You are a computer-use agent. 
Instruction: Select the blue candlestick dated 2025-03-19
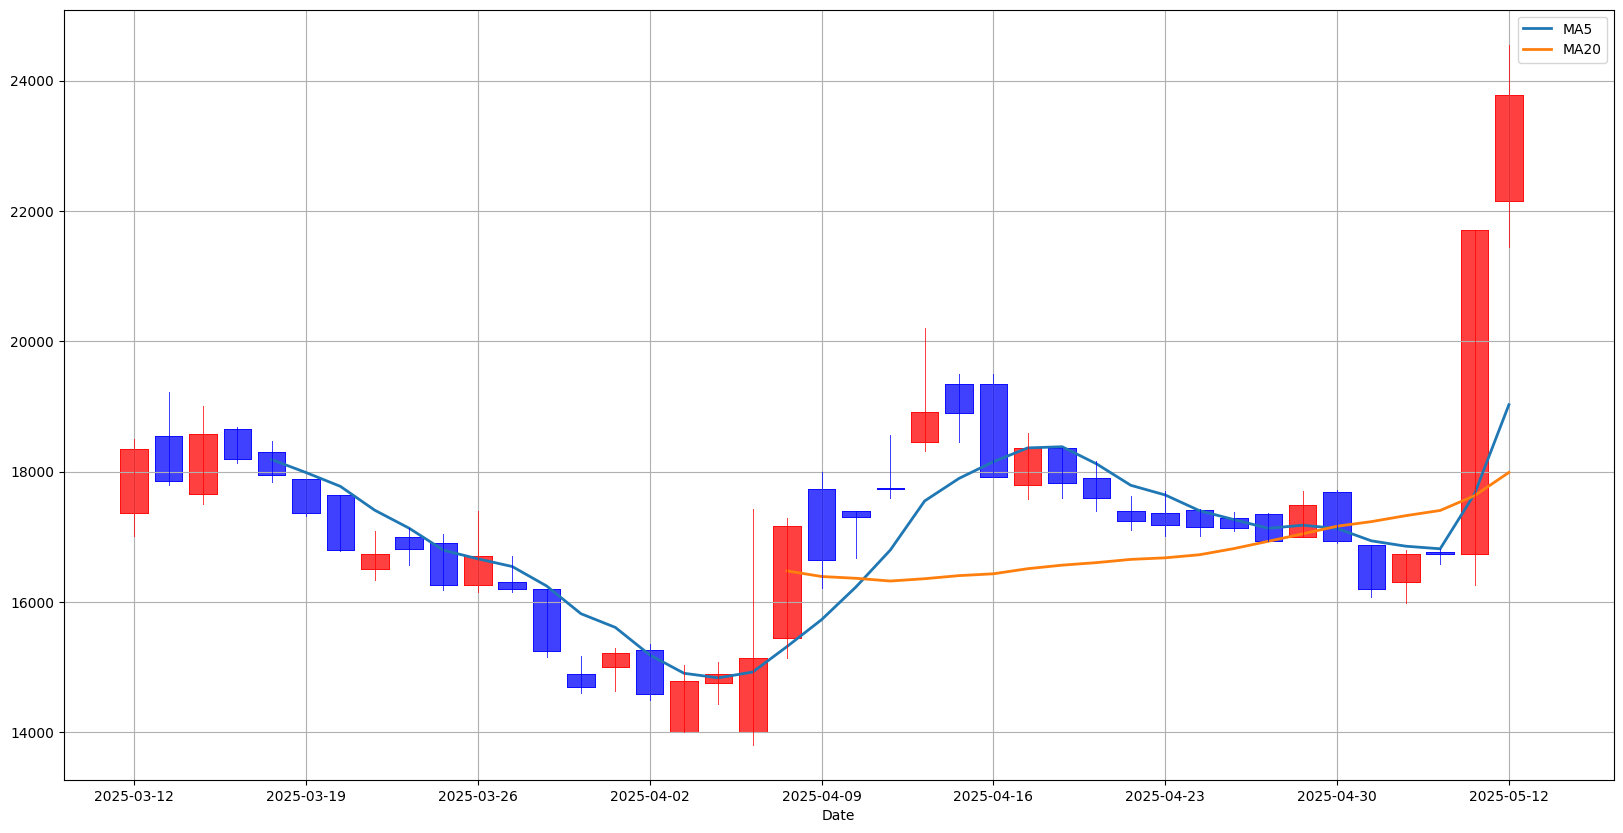[x=306, y=496]
